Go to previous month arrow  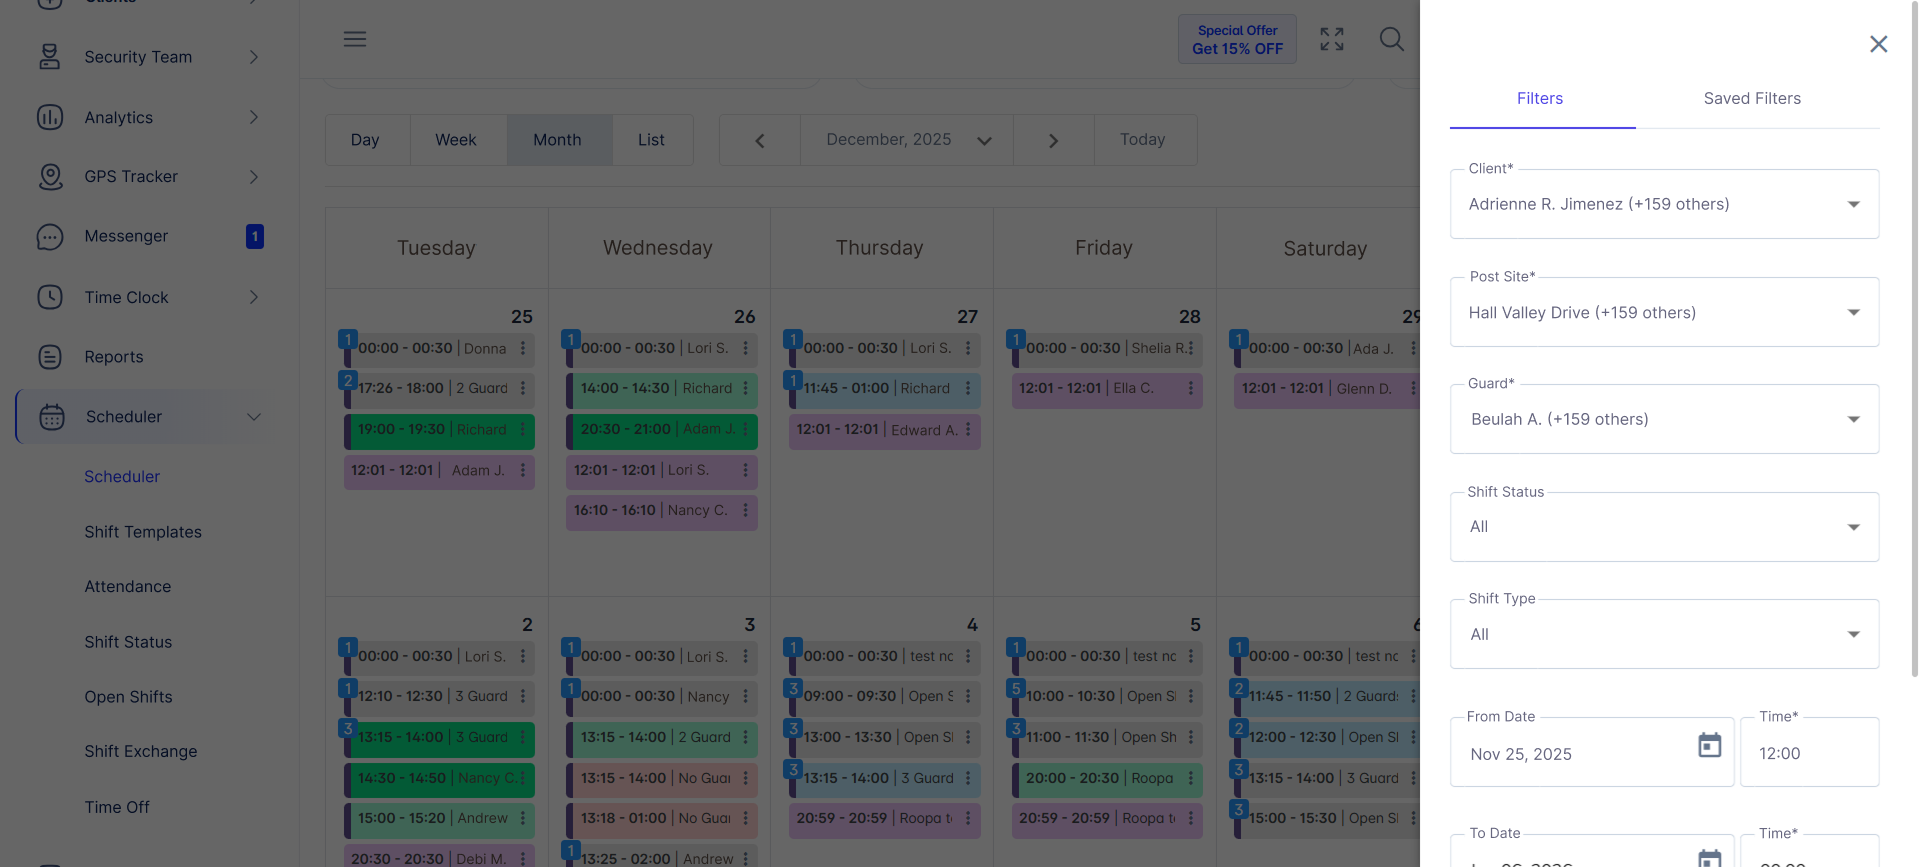click(x=760, y=141)
